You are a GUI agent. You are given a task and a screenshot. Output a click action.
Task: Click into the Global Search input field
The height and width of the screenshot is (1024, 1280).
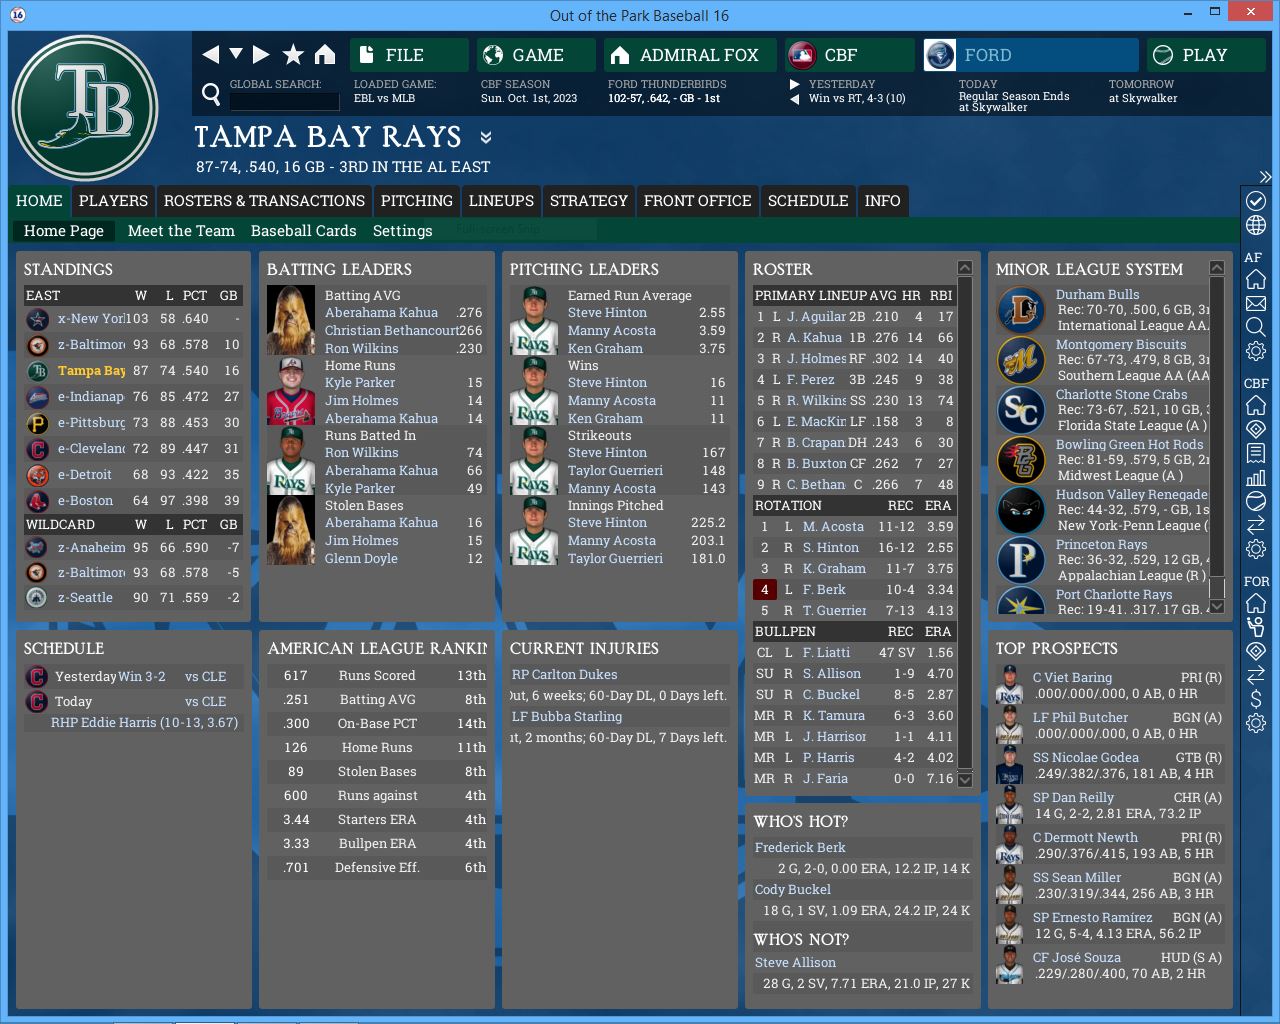284,101
